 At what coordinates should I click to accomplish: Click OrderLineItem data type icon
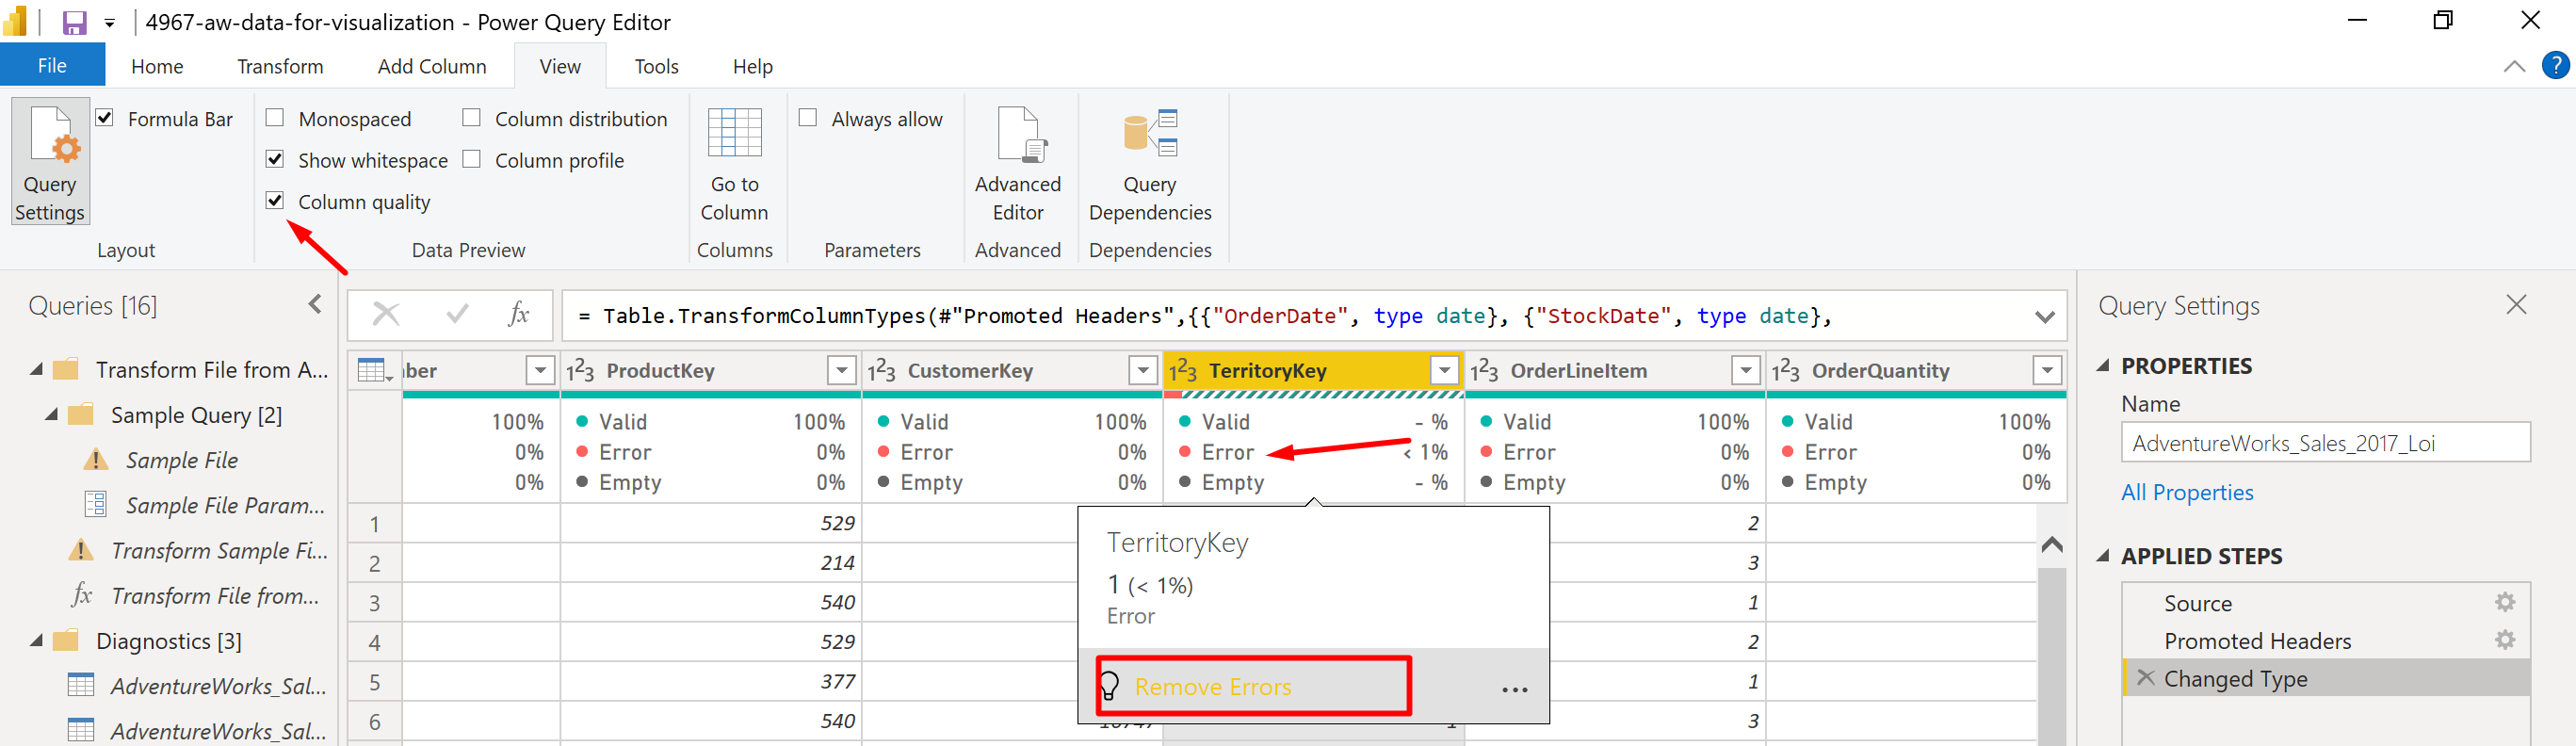pos(1484,371)
